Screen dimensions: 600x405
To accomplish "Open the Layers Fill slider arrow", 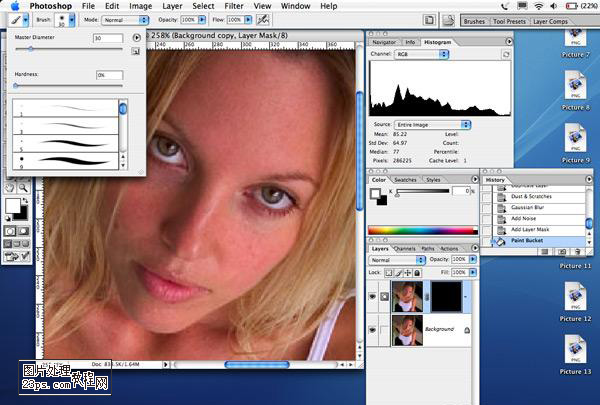I will click(473, 272).
